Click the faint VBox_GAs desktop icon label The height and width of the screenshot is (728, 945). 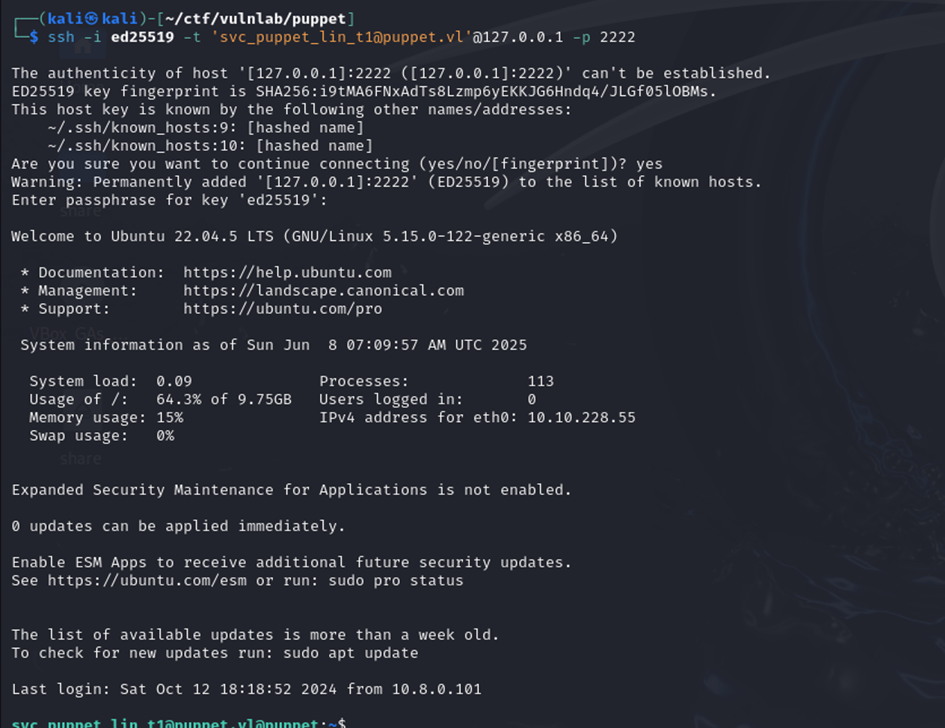tap(66, 332)
